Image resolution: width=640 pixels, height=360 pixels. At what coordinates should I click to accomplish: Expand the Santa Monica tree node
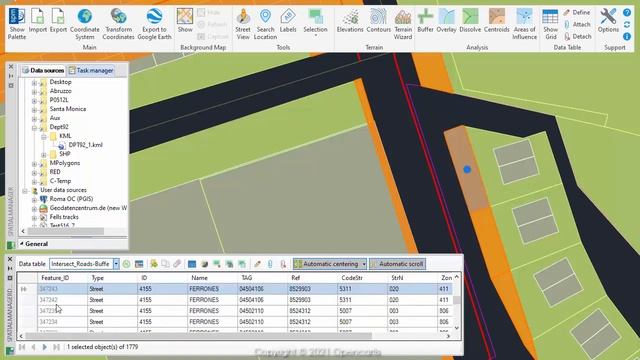34,109
